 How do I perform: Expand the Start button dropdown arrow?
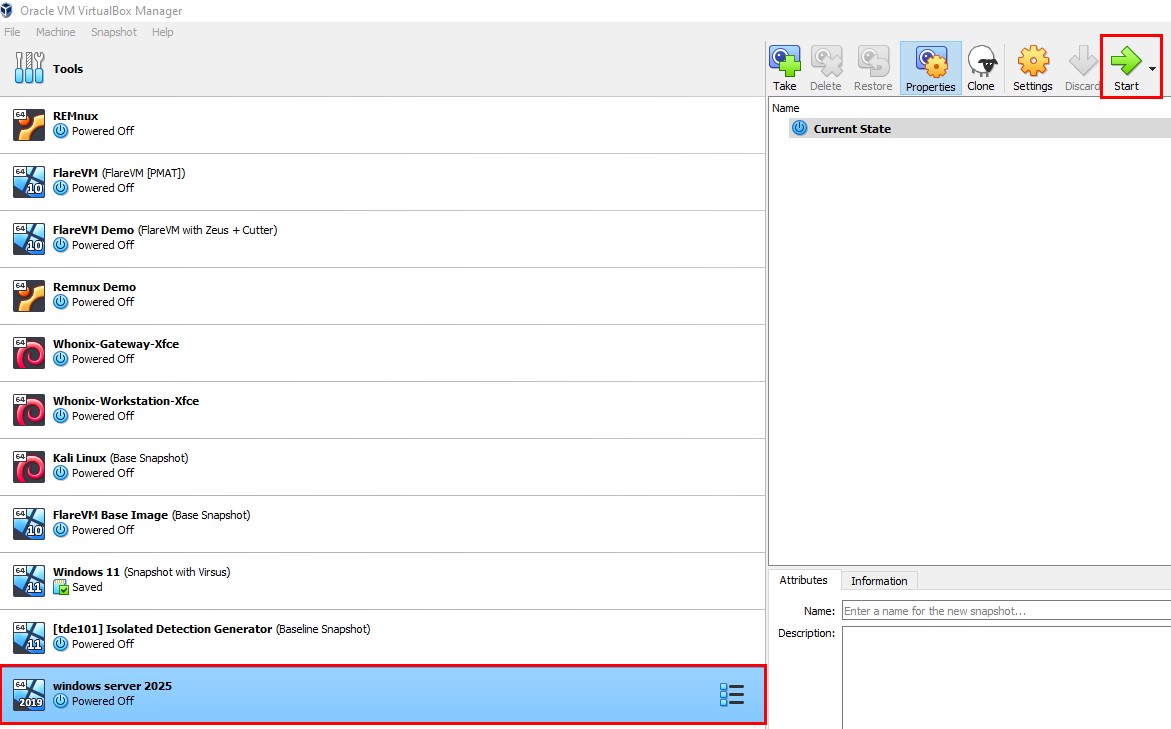(x=1153, y=70)
